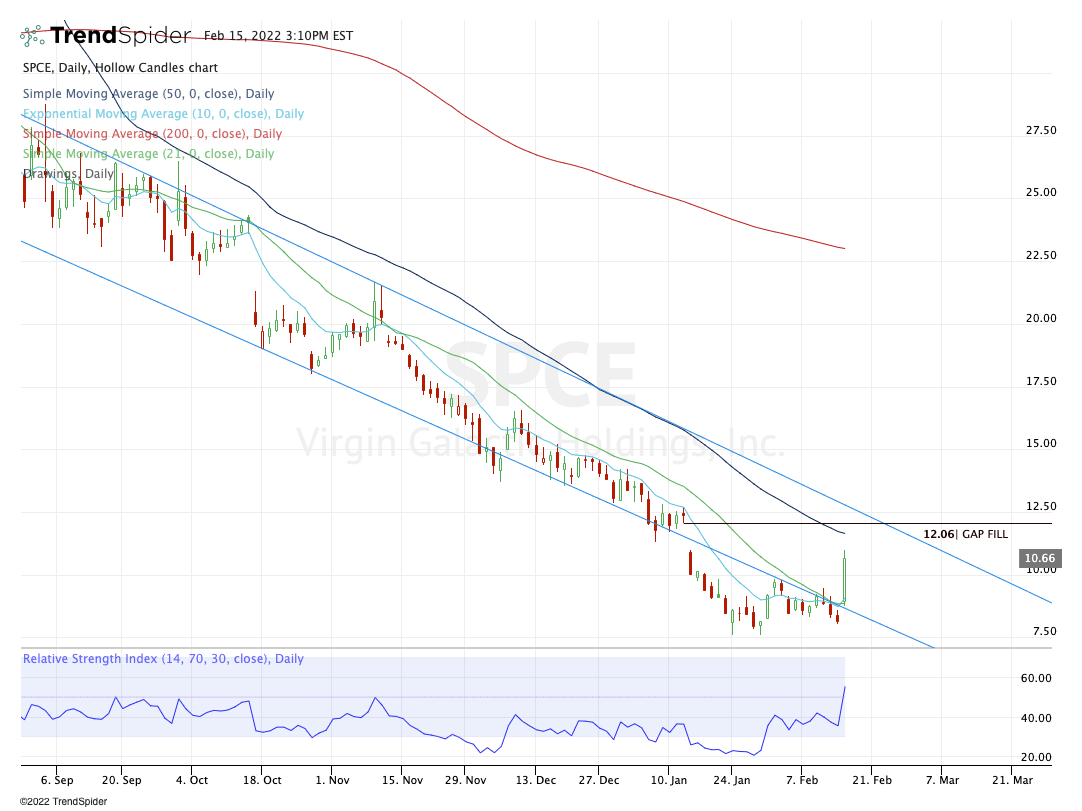Click the 29. Nov date label

[465, 780]
